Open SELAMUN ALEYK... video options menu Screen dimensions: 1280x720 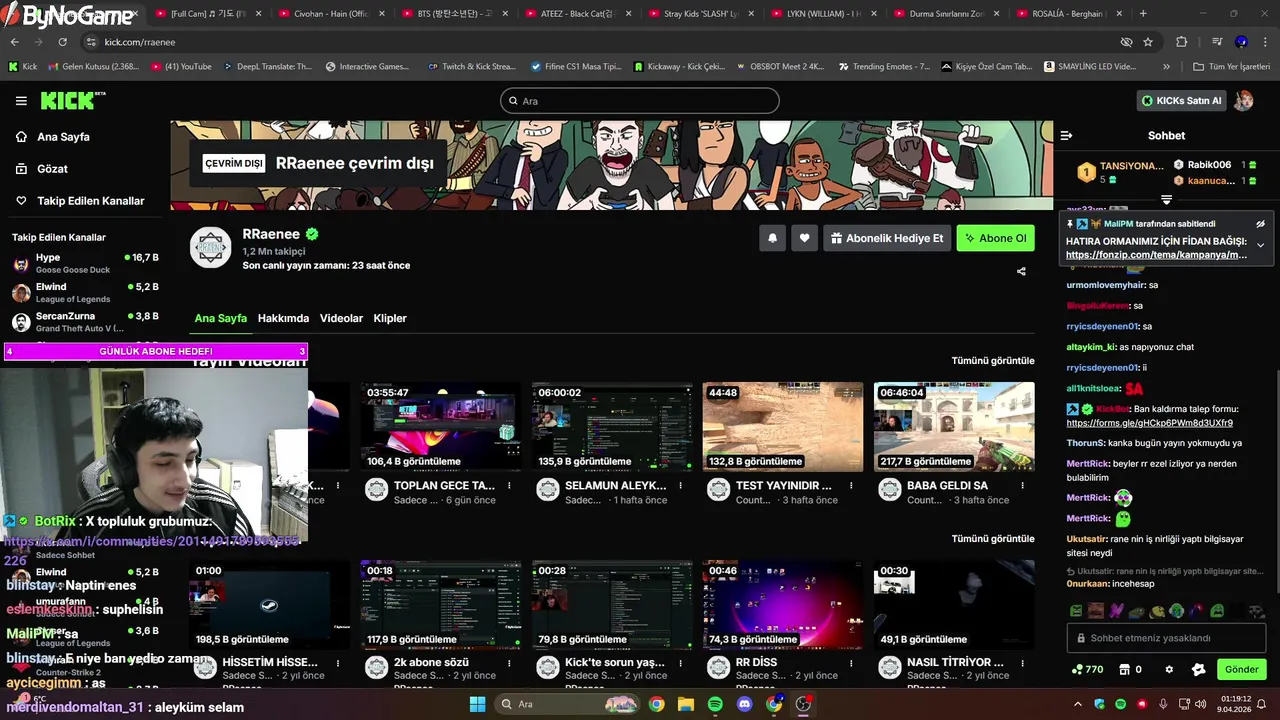point(680,486)
